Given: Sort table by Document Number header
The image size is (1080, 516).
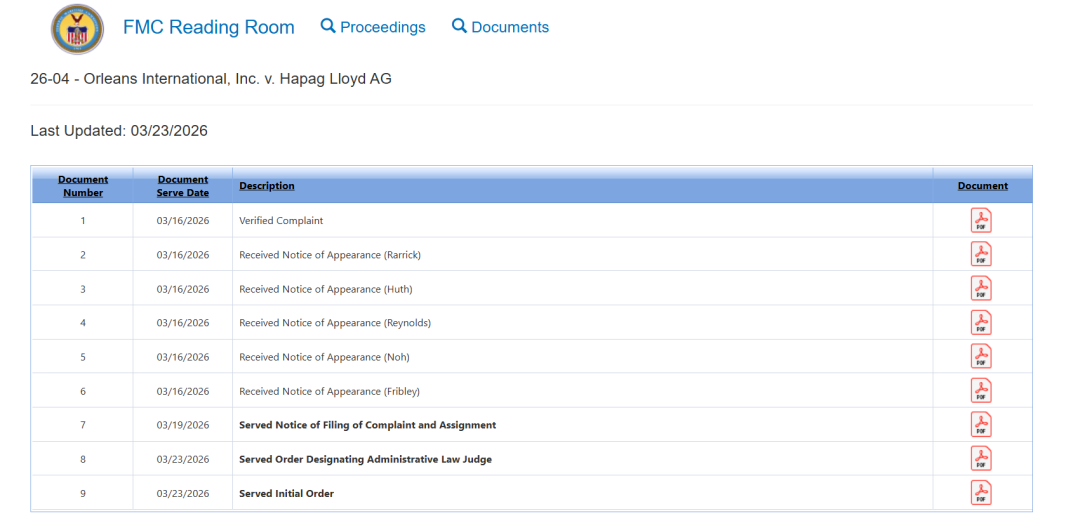Looking at the screenshot, I should (83, 186).
